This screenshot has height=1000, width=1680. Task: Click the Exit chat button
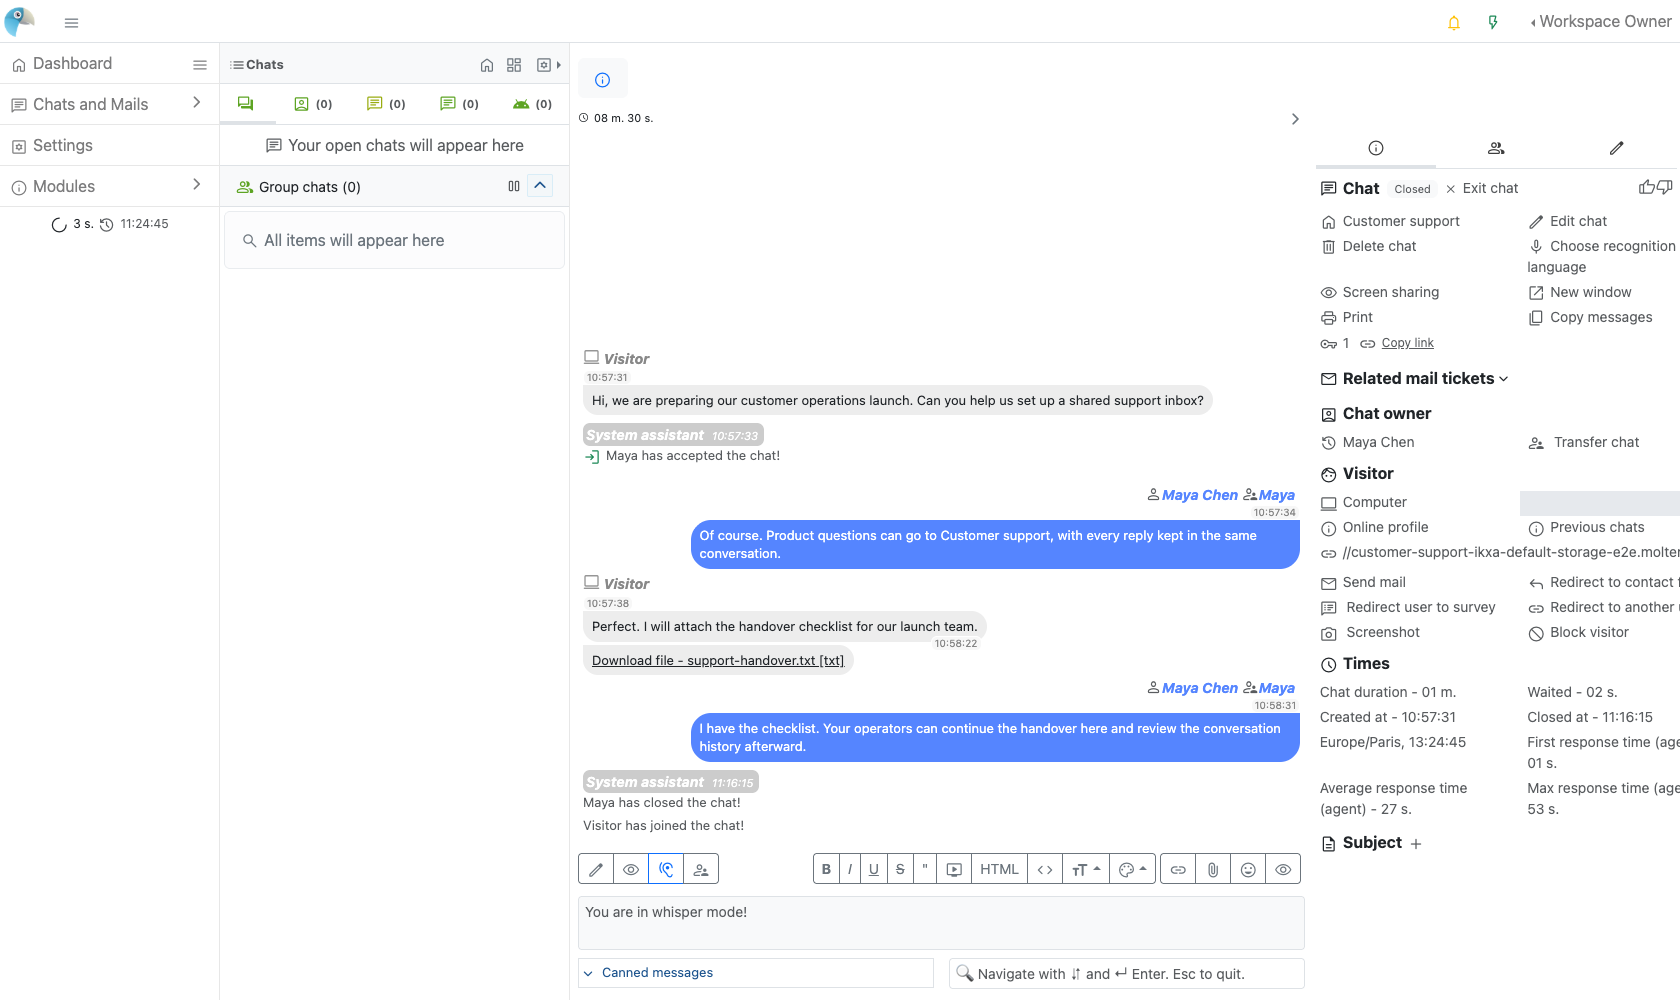(1481, 188)
